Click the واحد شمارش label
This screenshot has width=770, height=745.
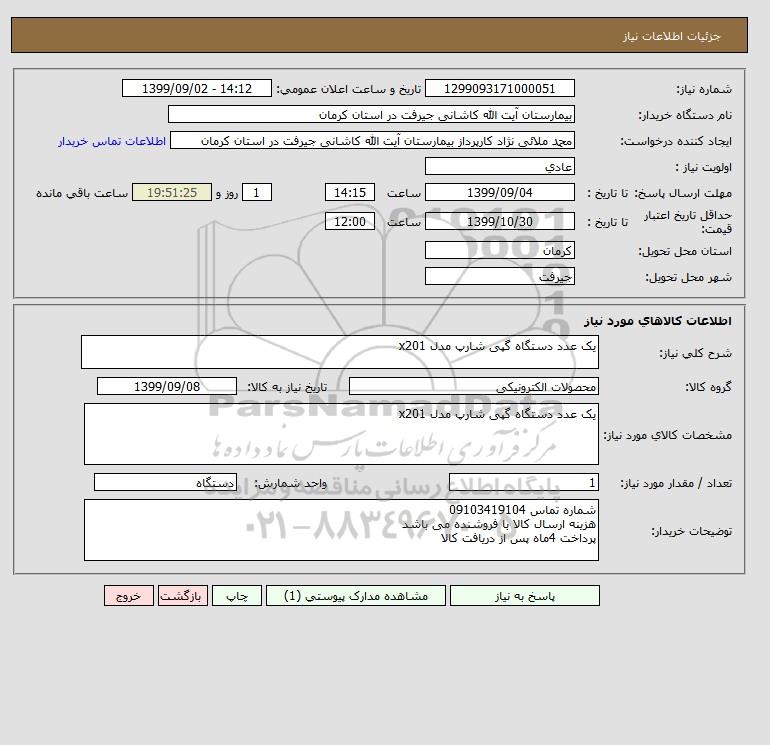tap(290, 483)
